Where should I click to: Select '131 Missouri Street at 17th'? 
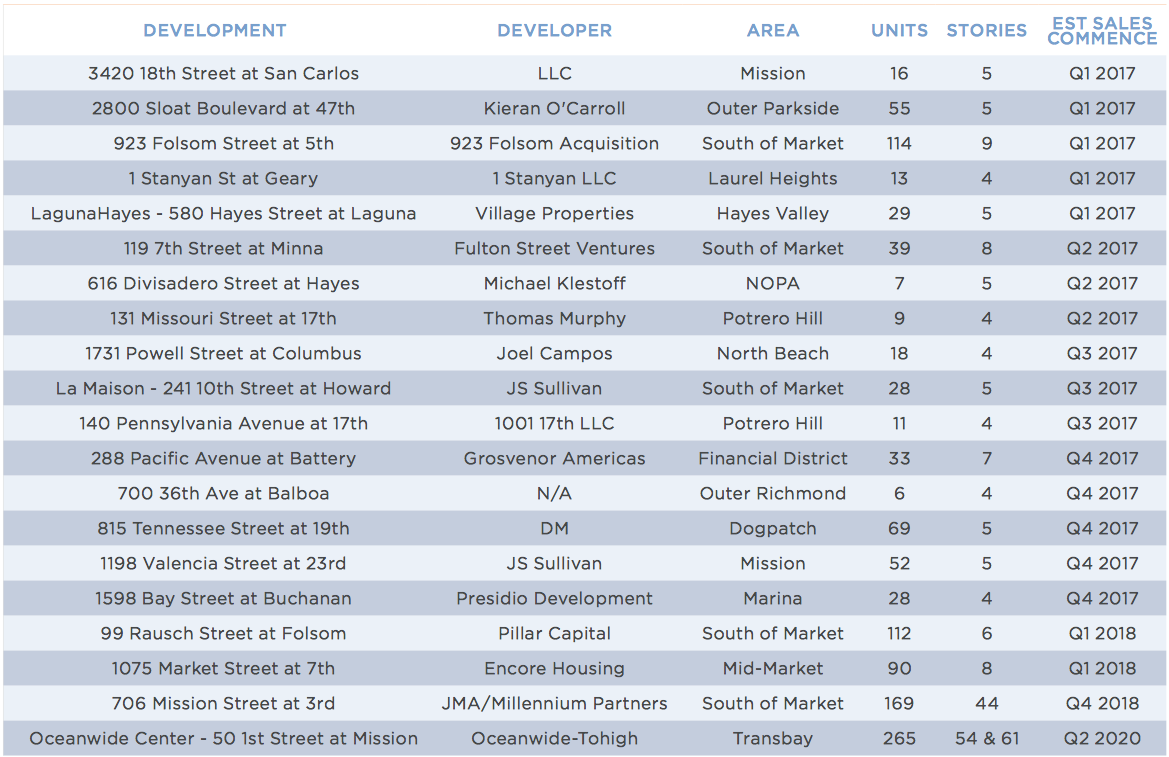click(223, 318)
